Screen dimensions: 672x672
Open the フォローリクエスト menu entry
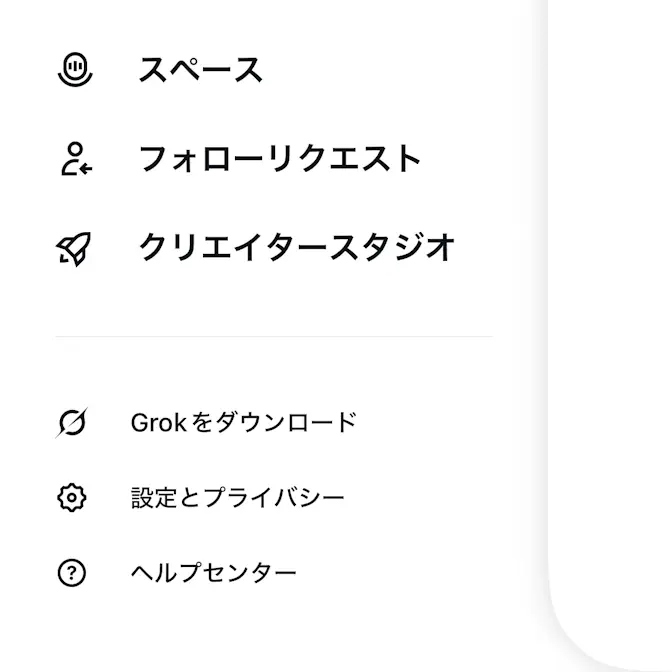tap(280, 159)
